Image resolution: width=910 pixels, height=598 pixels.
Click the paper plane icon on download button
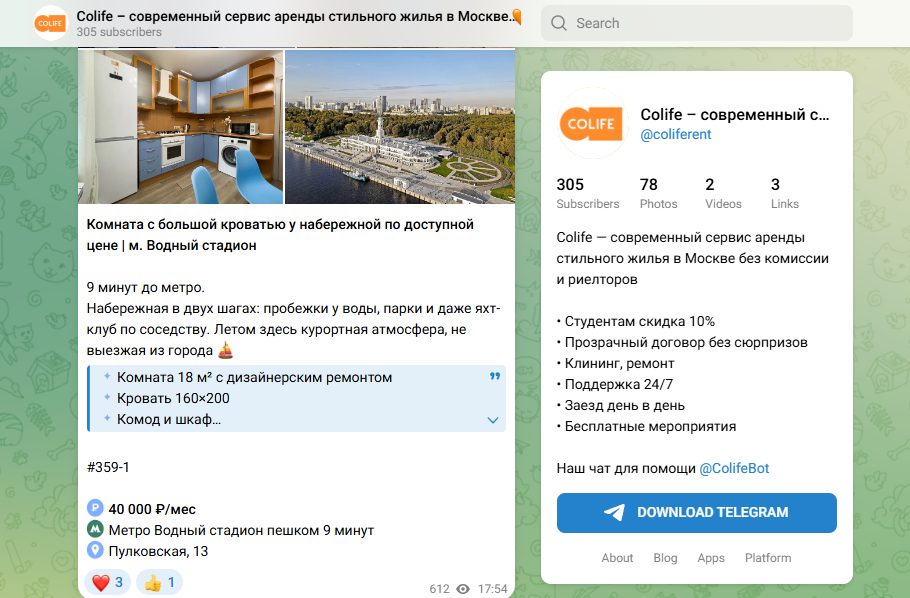(x=615, y=512)
